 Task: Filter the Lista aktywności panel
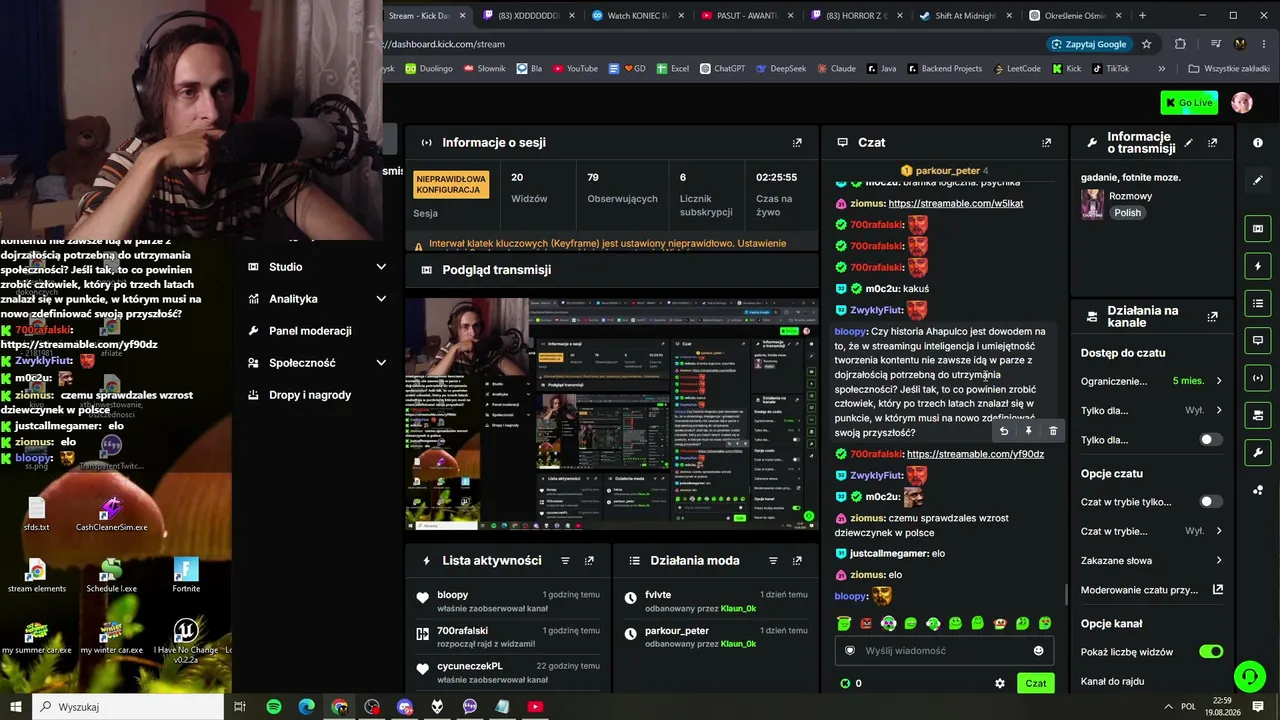(x=565, y=561)
